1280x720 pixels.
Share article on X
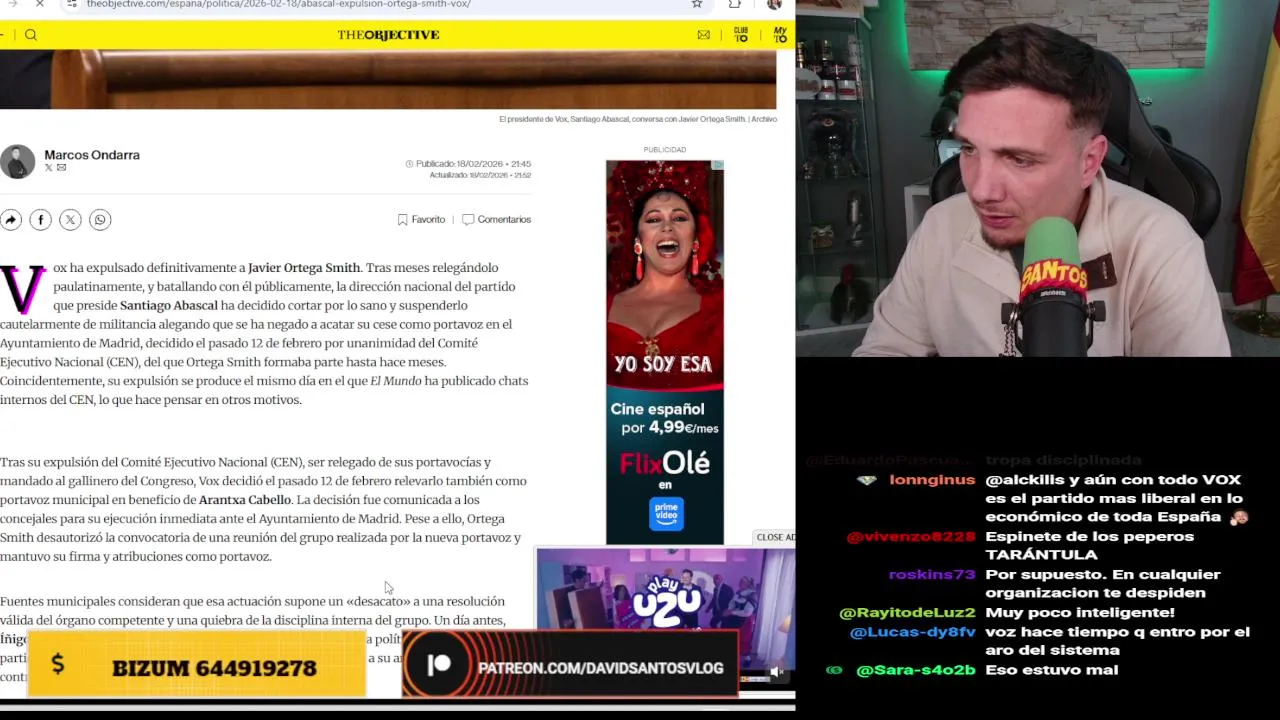click(x=70, y=220)
